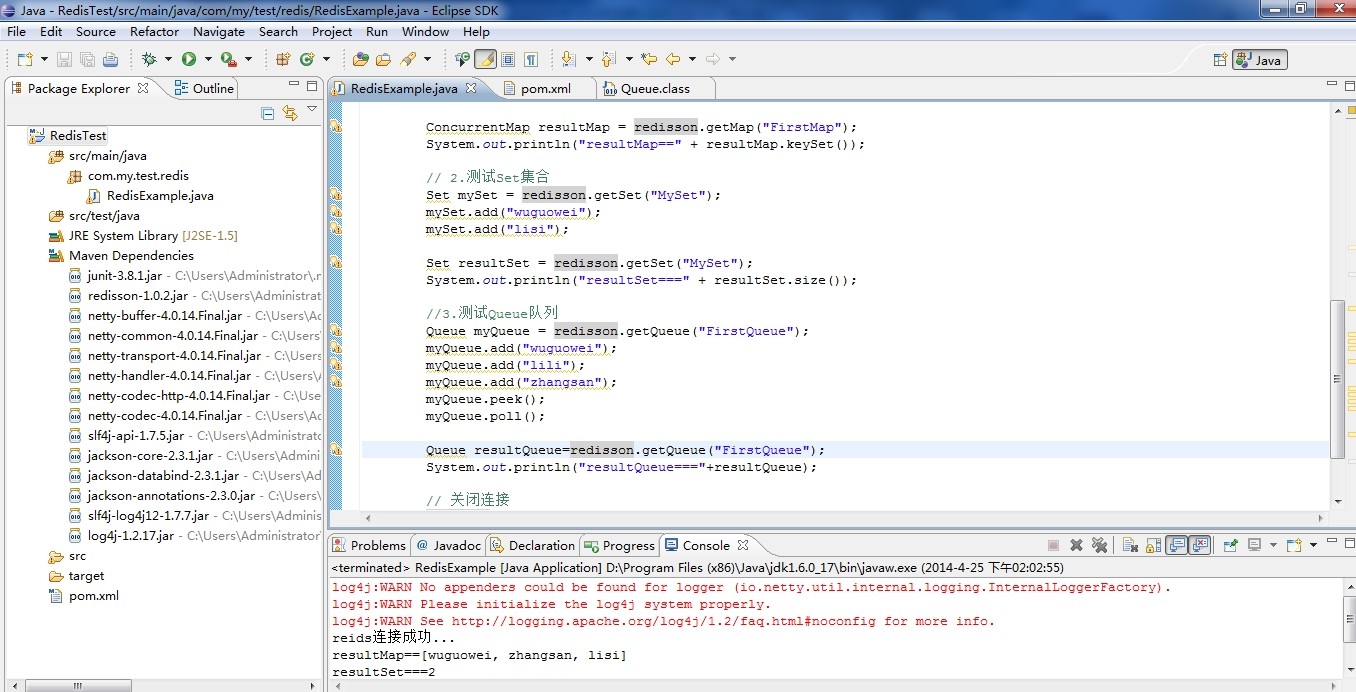
Task: Switch to the pom.xml editor tab
Action: click(545, 89)
